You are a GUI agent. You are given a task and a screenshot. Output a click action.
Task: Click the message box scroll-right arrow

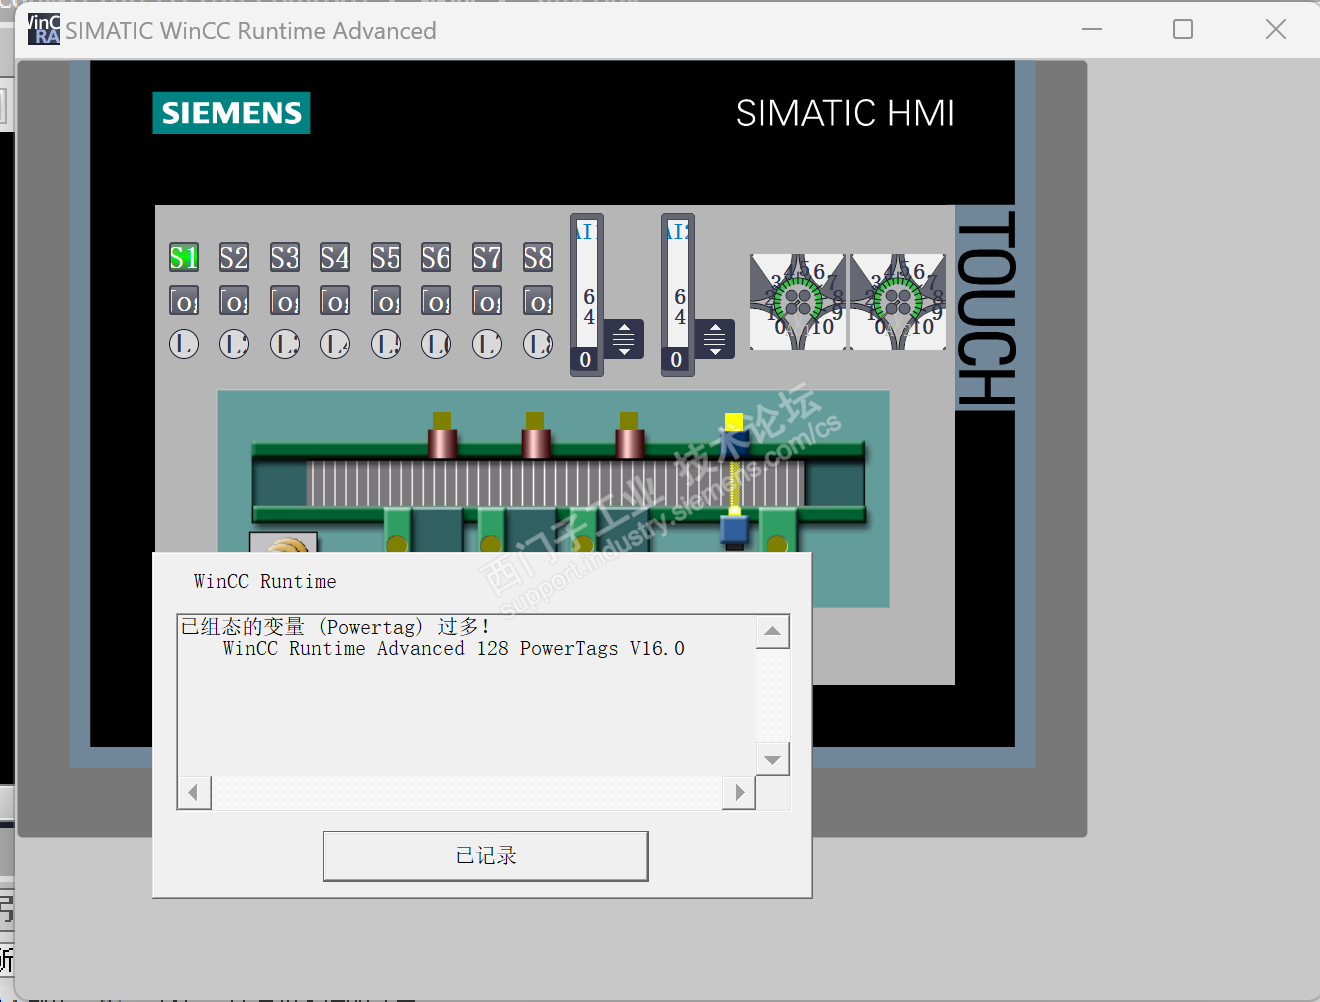739,793
